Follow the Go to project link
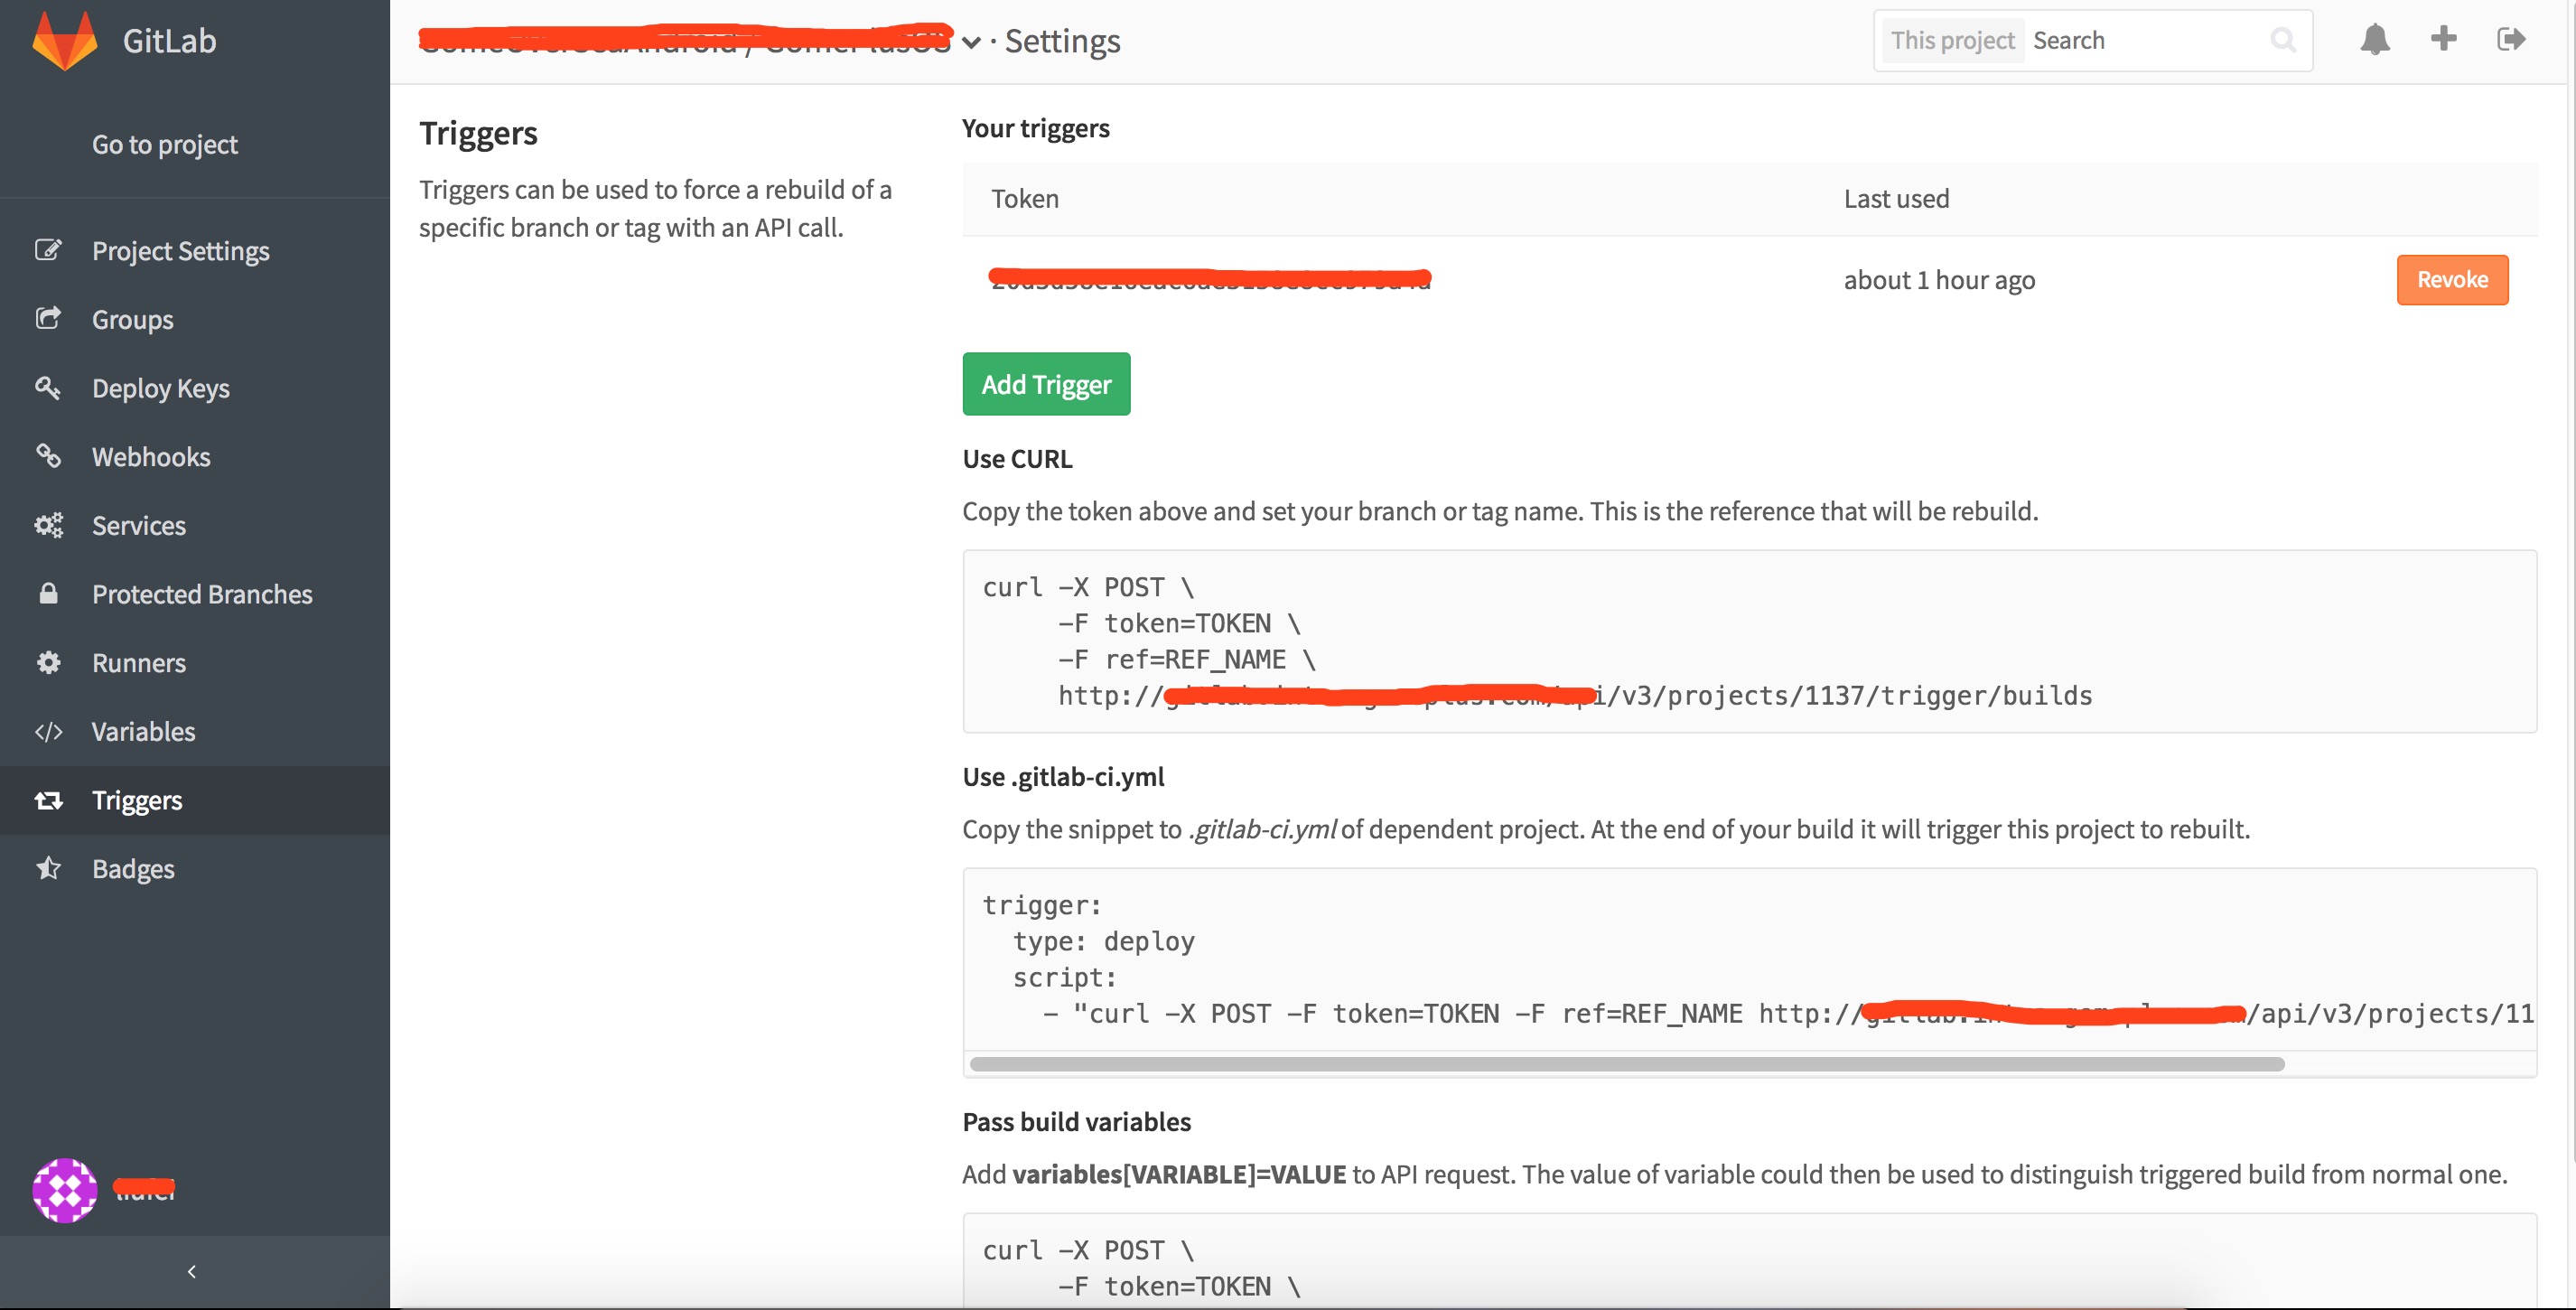The height and width of the screenshot is (1310, 2576). pos(165,145)
